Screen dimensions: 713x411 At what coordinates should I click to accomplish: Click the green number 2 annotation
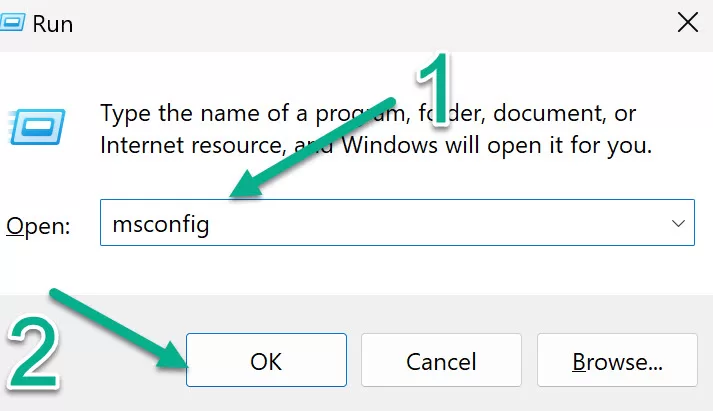pyautogui.click(x=33, y=353)
